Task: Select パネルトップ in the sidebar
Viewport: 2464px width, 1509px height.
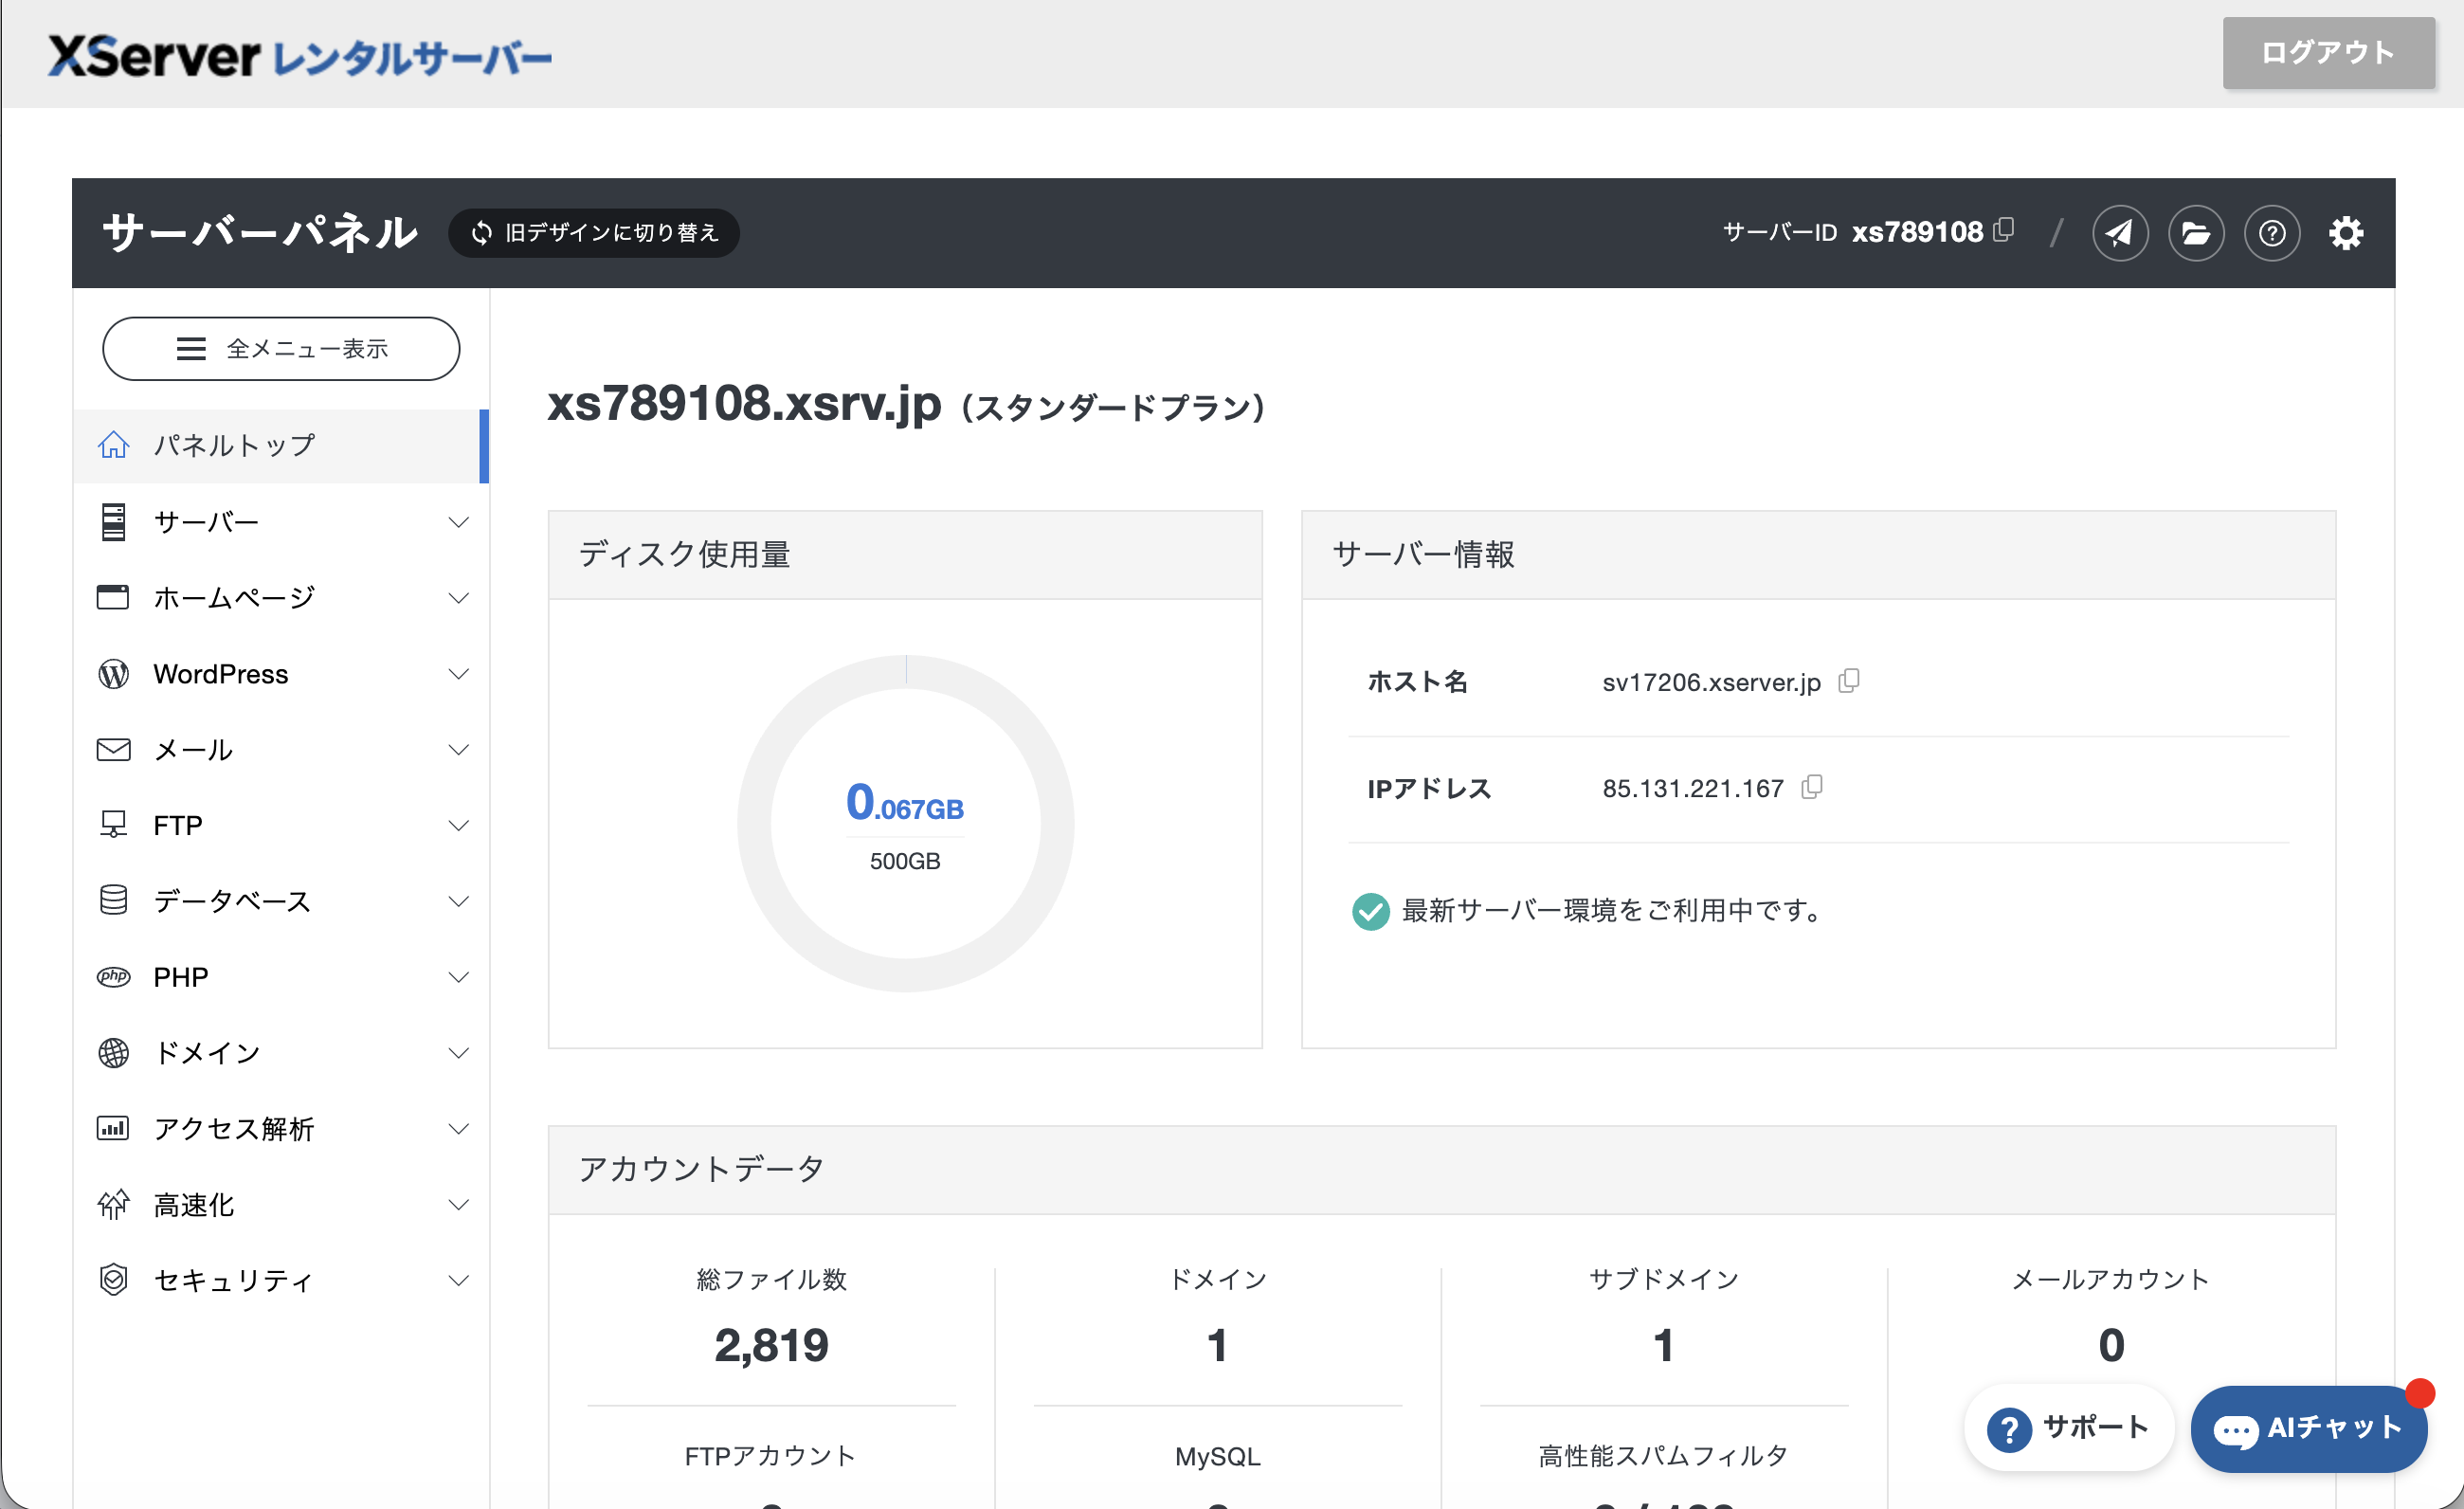Action: point(281,446)
